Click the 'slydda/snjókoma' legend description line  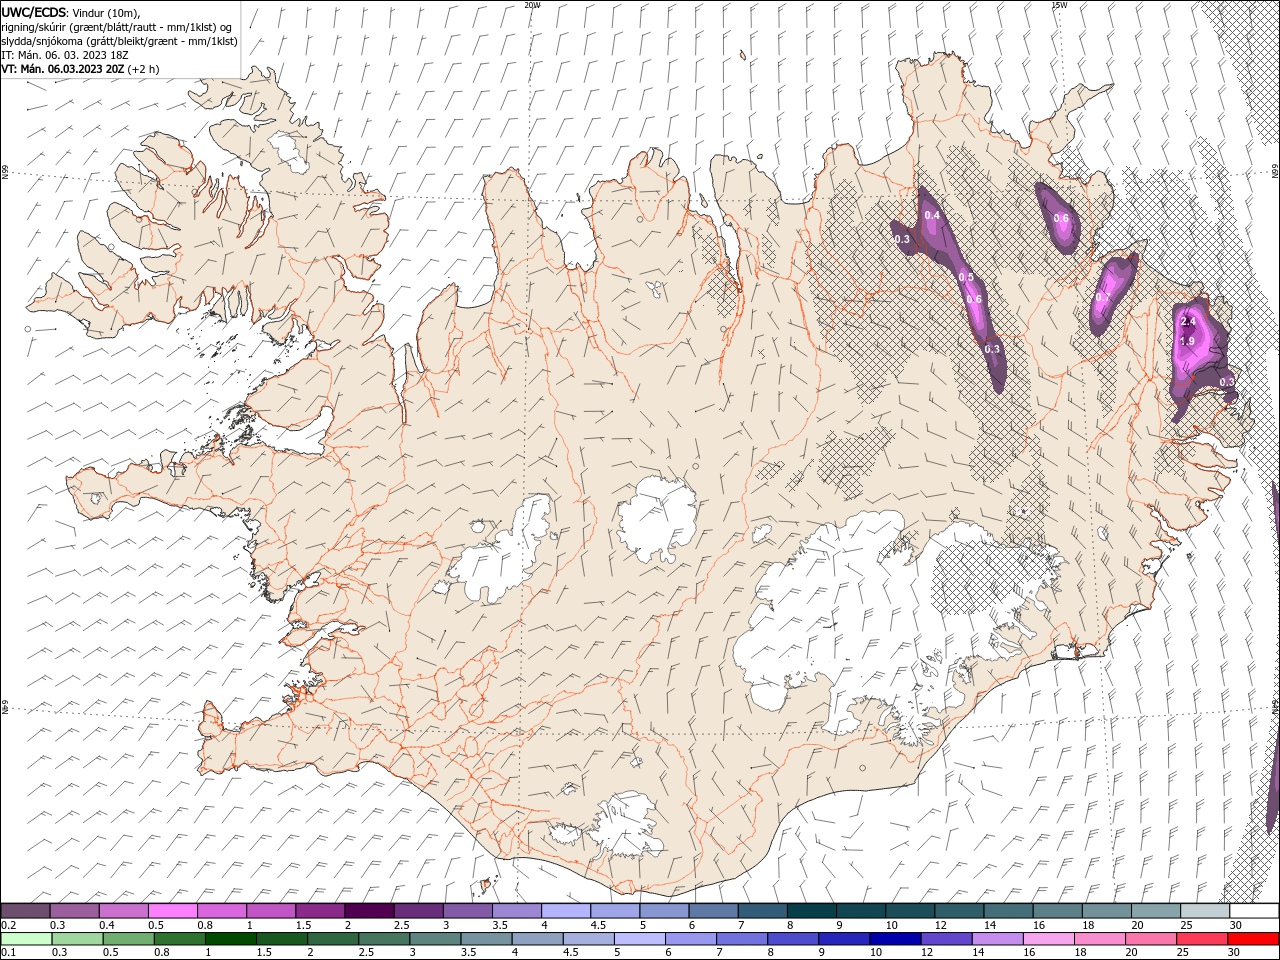click(119, 41)
